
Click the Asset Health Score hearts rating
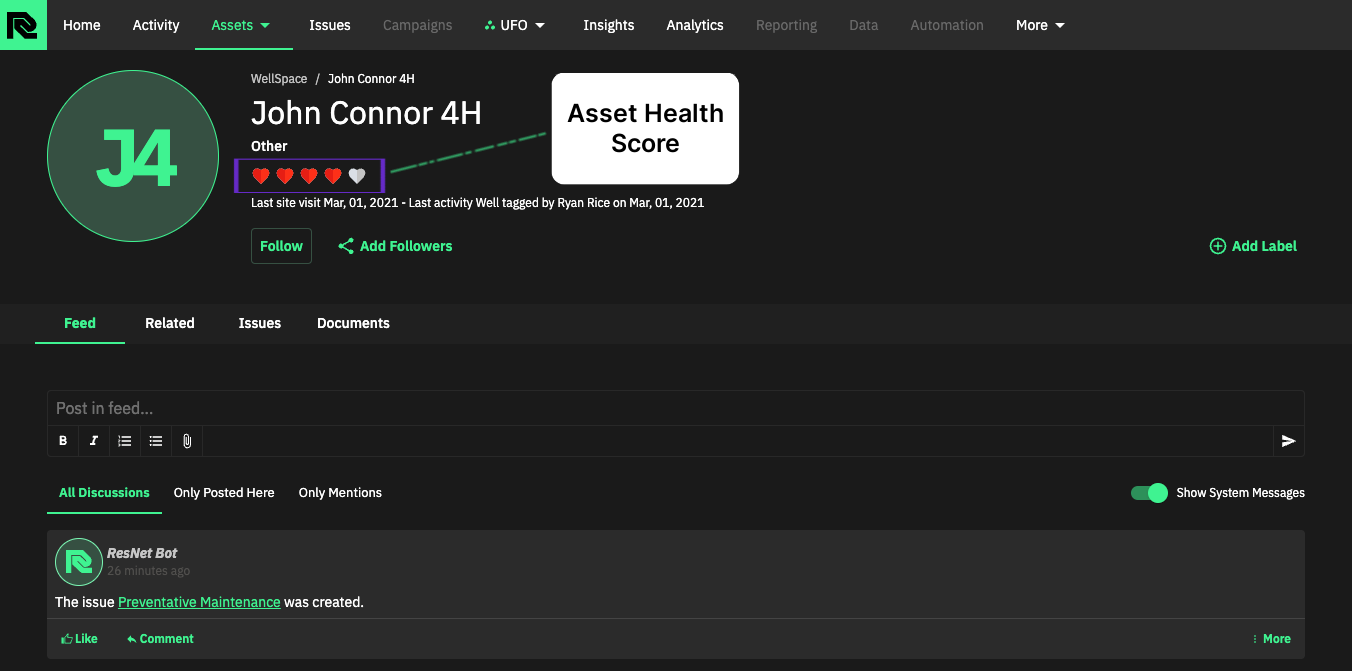pyautogui.click(x=308, y=175)
